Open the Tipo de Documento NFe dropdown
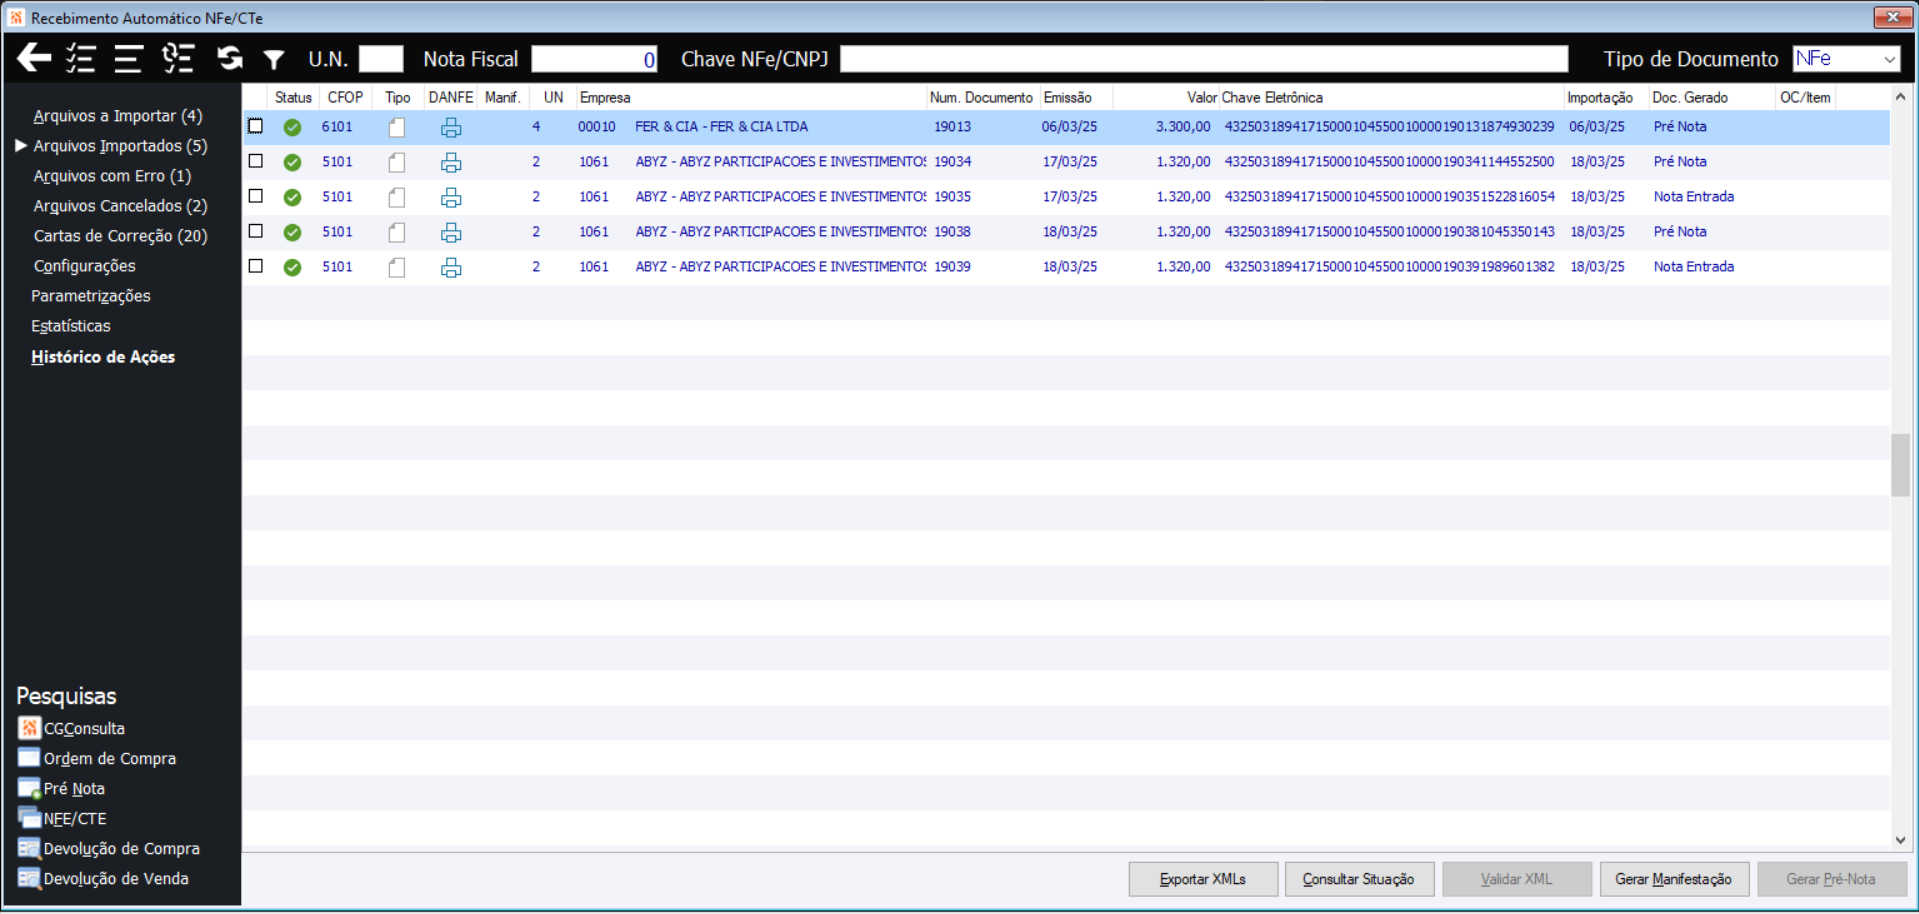Image resolution: width=1919 pixels, height=914 pixels. click(1846, 59)
